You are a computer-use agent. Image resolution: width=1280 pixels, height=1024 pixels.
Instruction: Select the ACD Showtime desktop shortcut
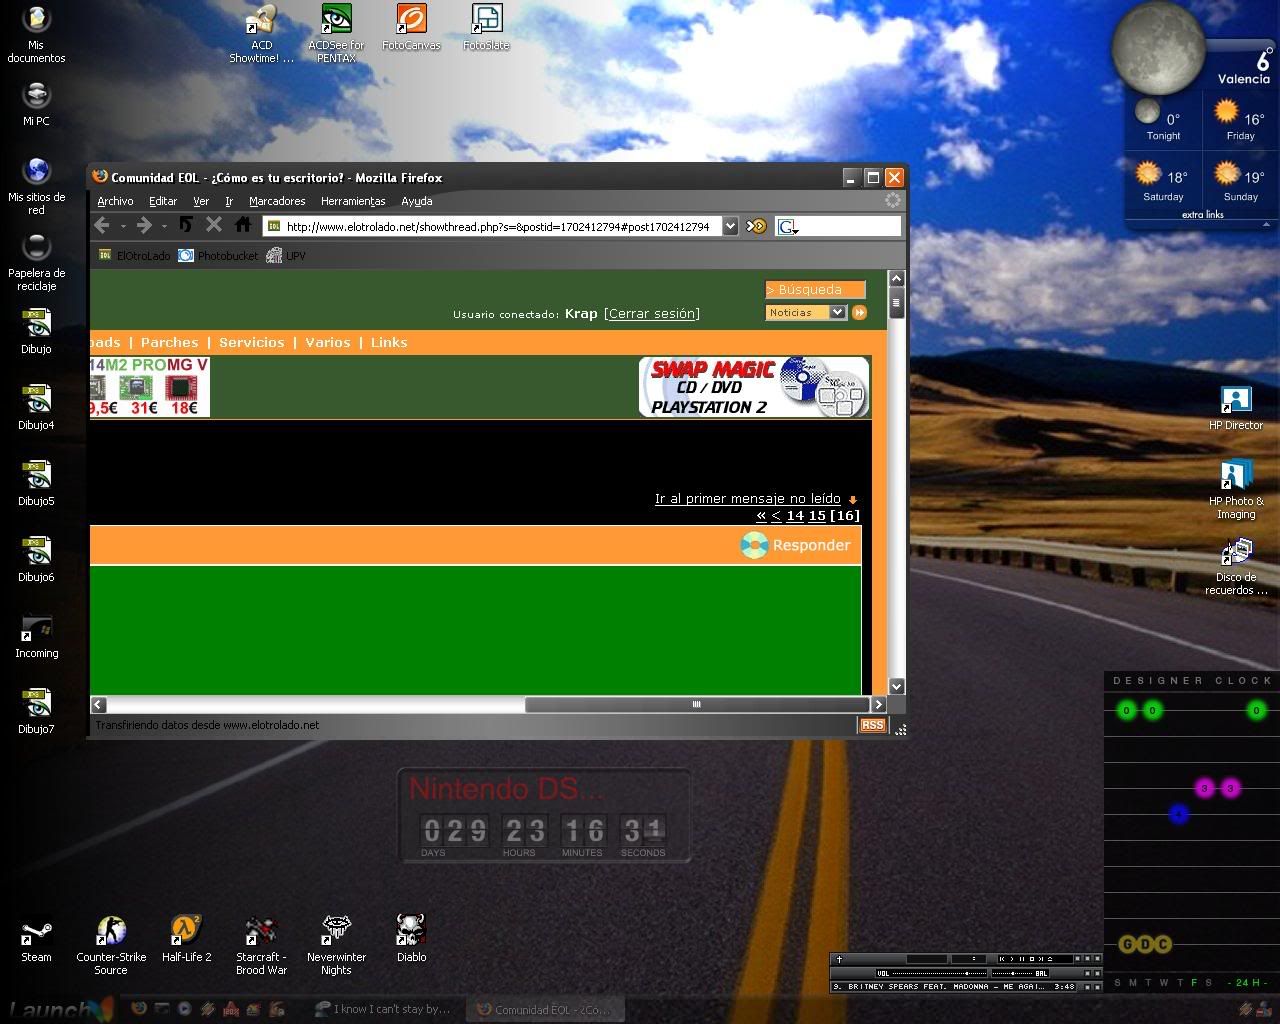point(261,34)
